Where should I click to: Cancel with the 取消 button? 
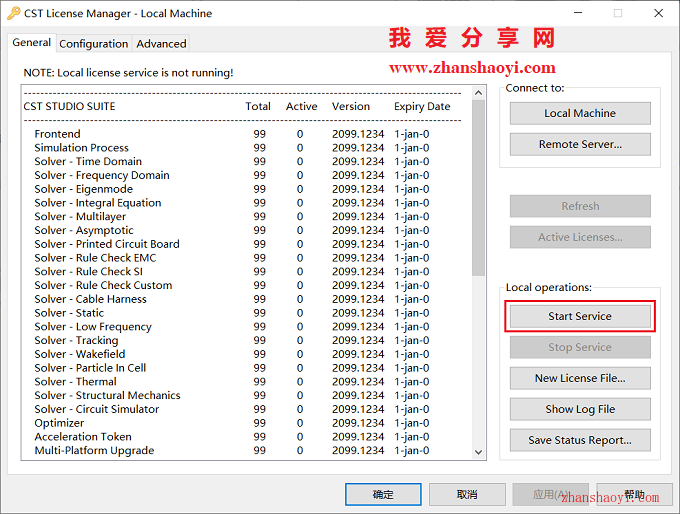[467, 494]
